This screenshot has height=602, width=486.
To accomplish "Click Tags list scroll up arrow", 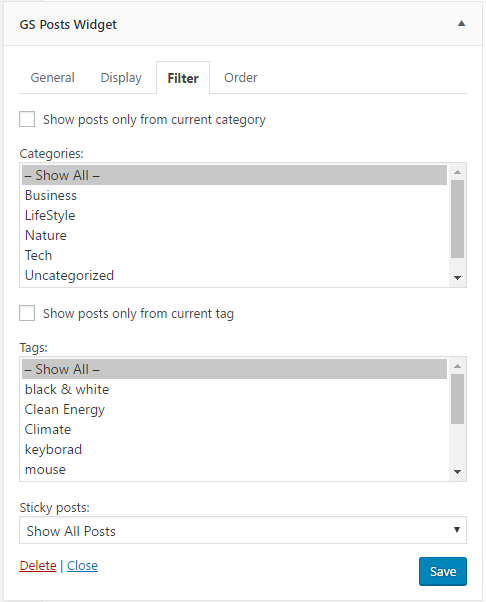I will [457, 366].
